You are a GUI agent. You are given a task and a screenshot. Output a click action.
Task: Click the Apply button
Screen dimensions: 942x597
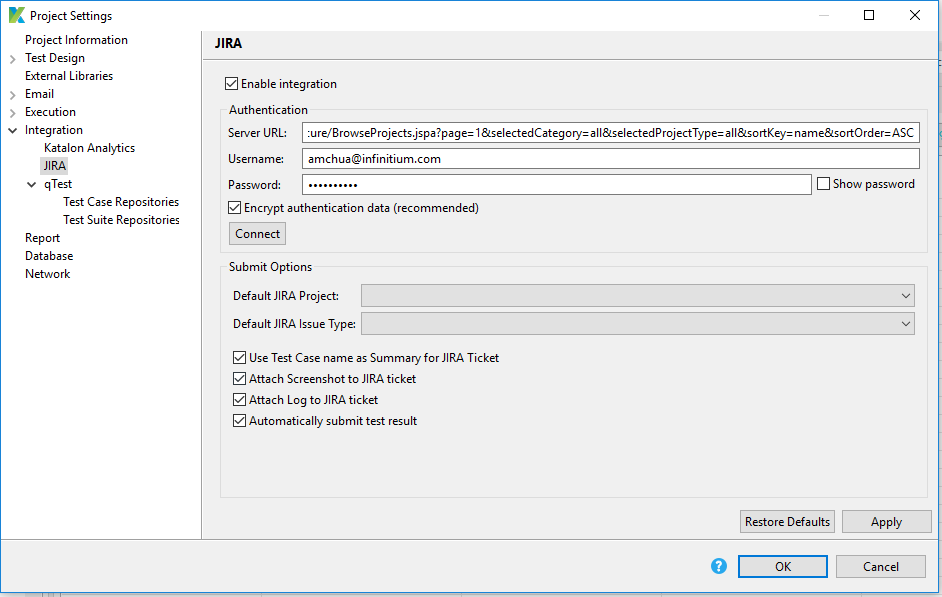[886, 521]
